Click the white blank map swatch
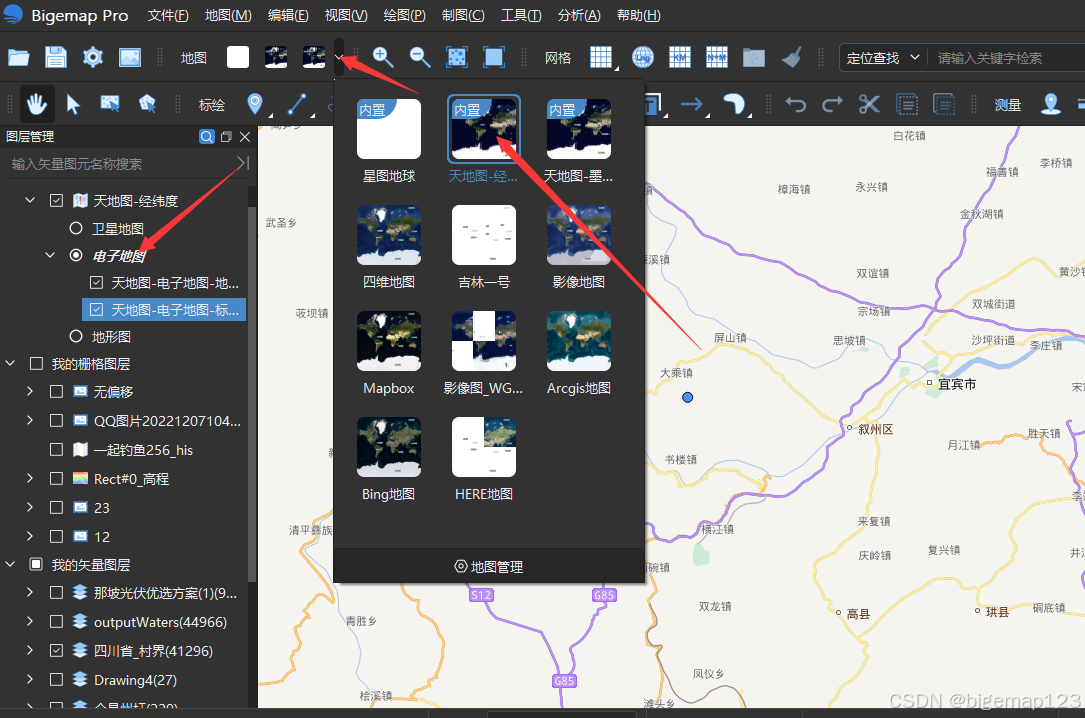This screenshot has width=1085, height=718. point(238,57)
